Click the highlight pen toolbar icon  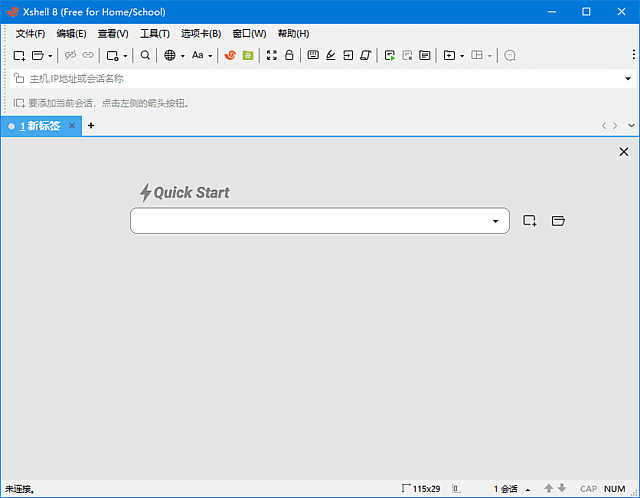(x=330, y=56)
